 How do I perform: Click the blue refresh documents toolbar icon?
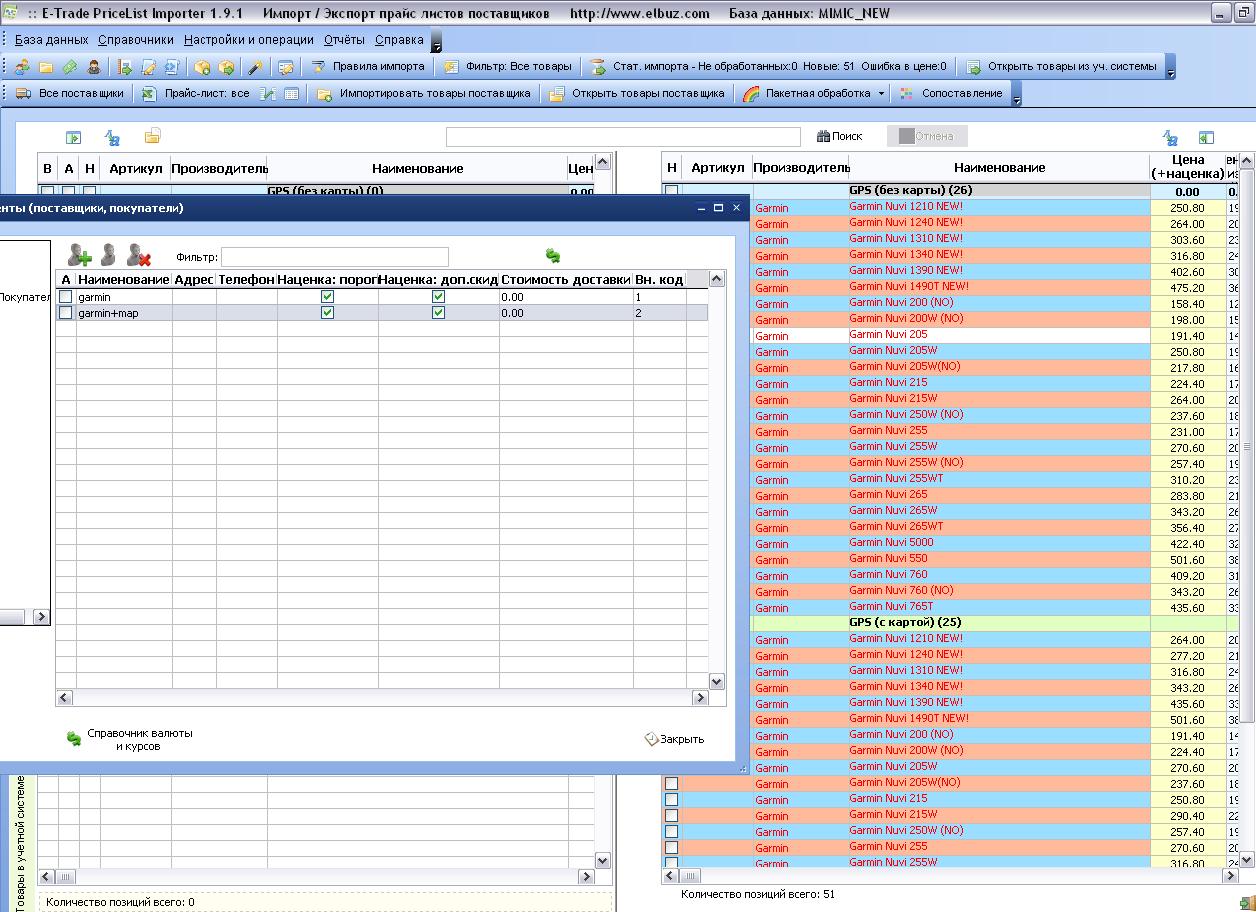coord(171,67)
